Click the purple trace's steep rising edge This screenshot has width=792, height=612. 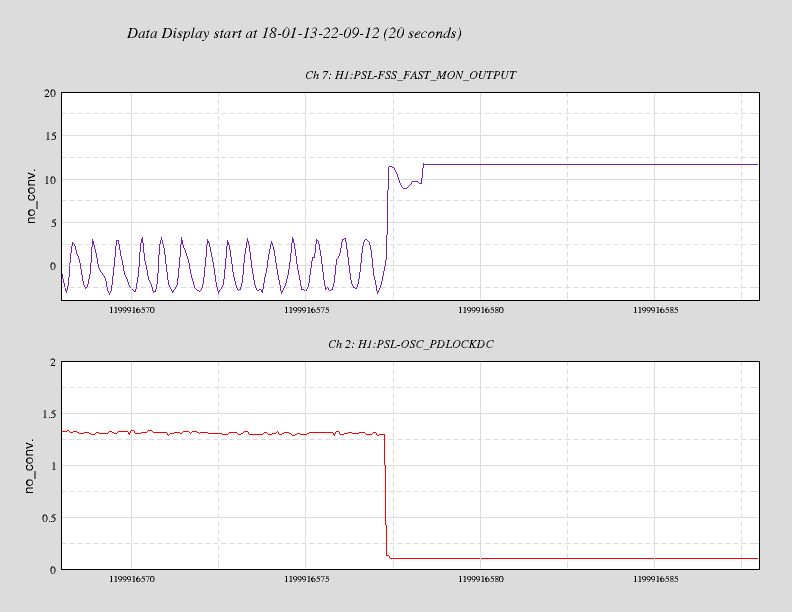(x=387, y=220)
